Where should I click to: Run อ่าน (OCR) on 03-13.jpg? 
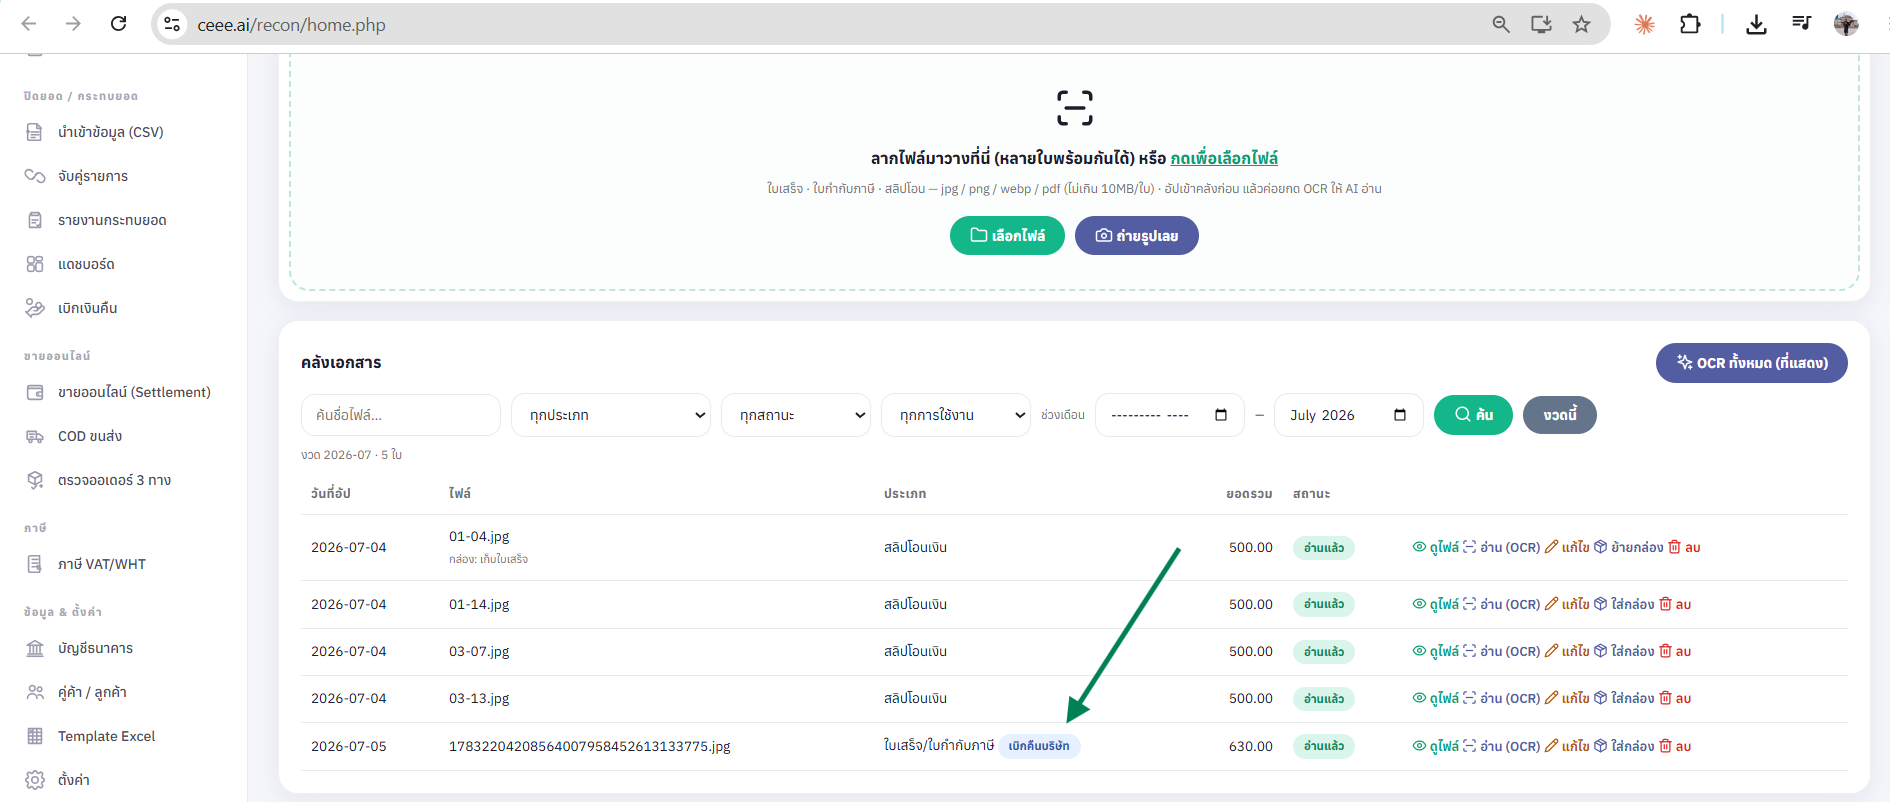[1501, 698]
